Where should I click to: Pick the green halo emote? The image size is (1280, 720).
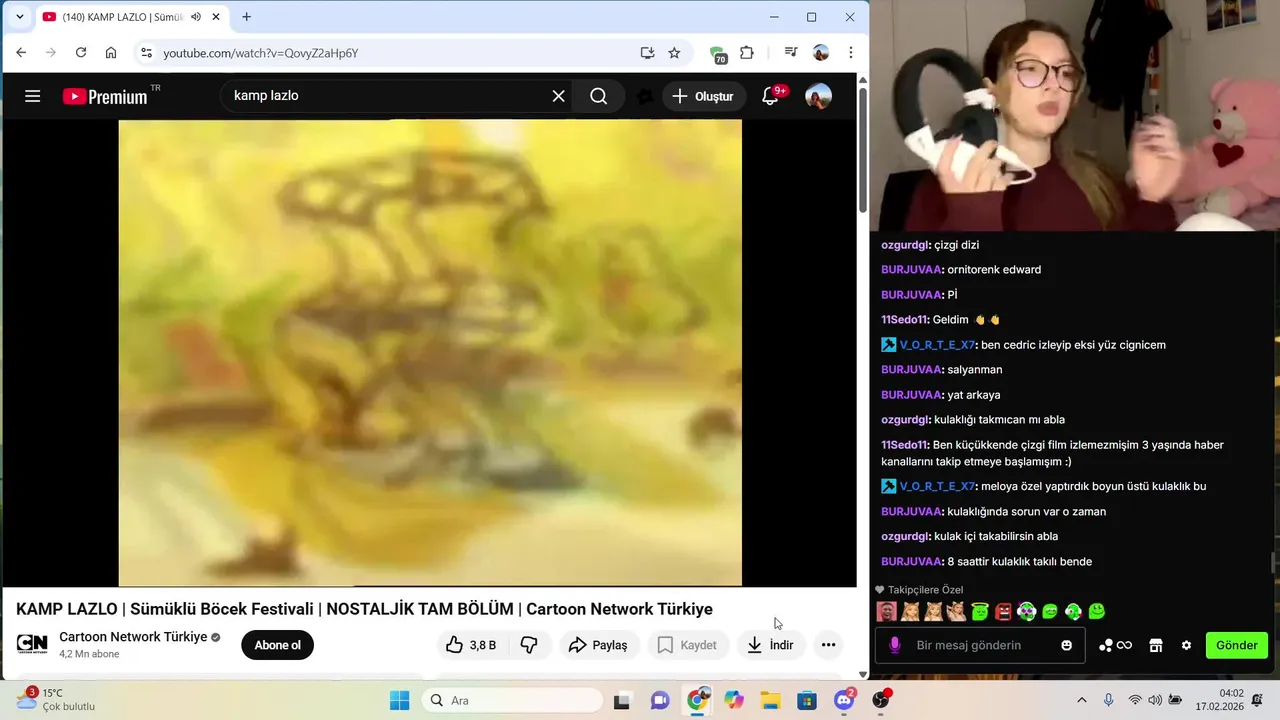(980, 611)
